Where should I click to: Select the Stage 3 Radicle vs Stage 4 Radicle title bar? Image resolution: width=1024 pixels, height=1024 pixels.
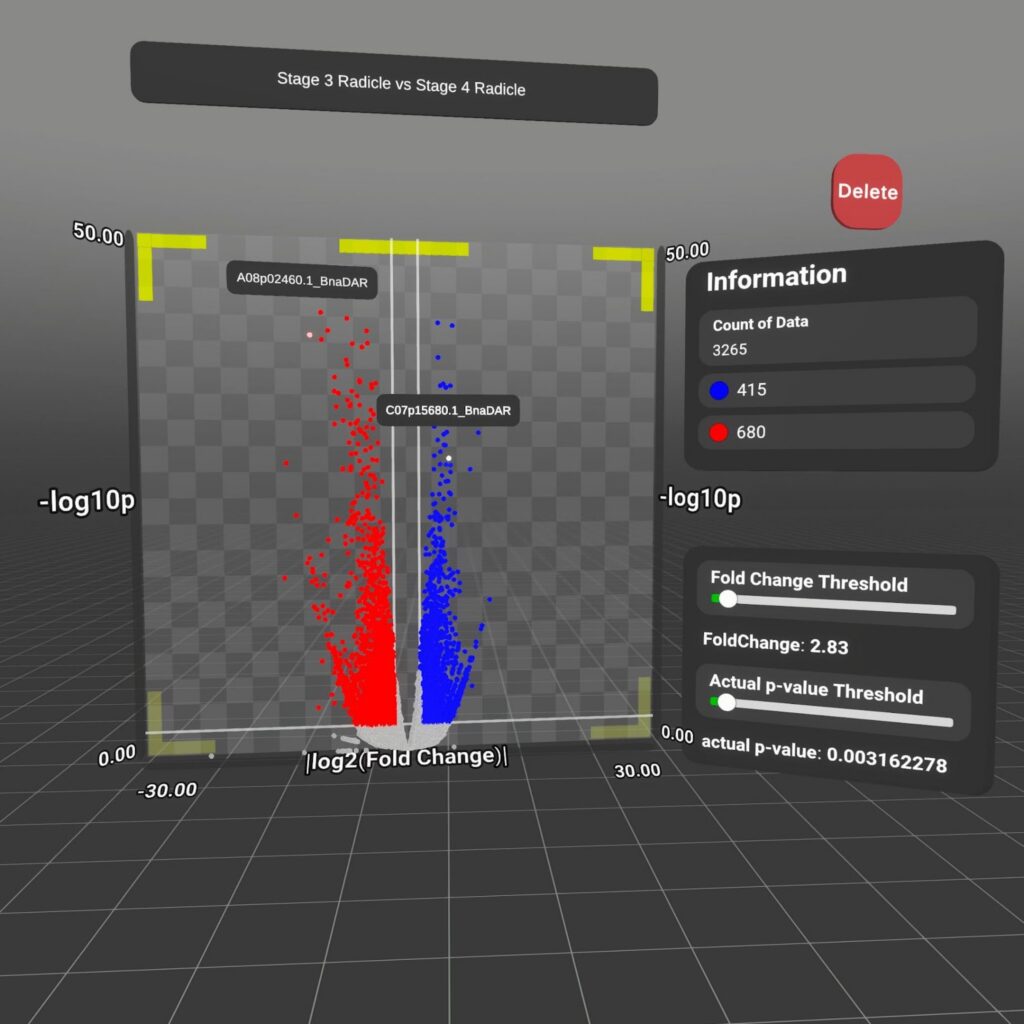click(x=394, y=84)
